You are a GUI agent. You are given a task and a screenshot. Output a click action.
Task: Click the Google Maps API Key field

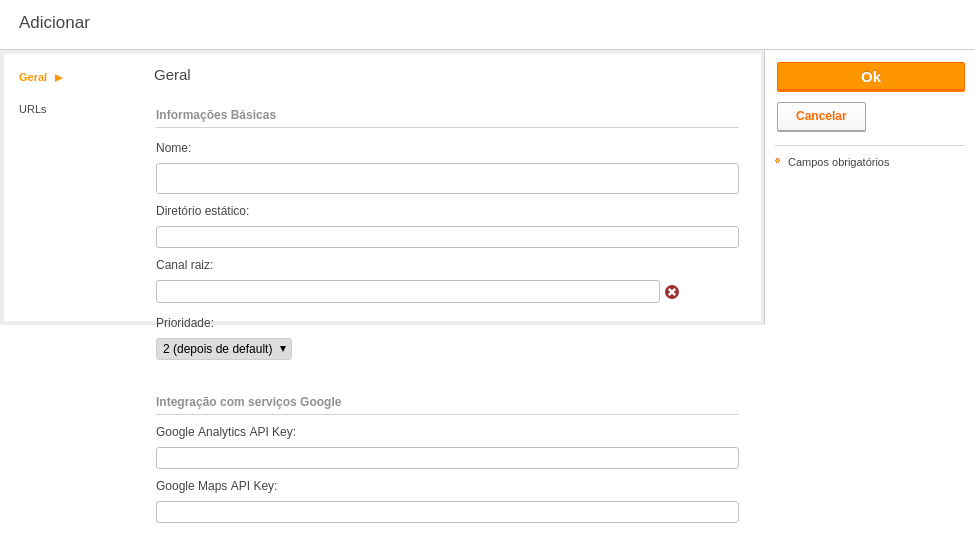coord(447,512)
